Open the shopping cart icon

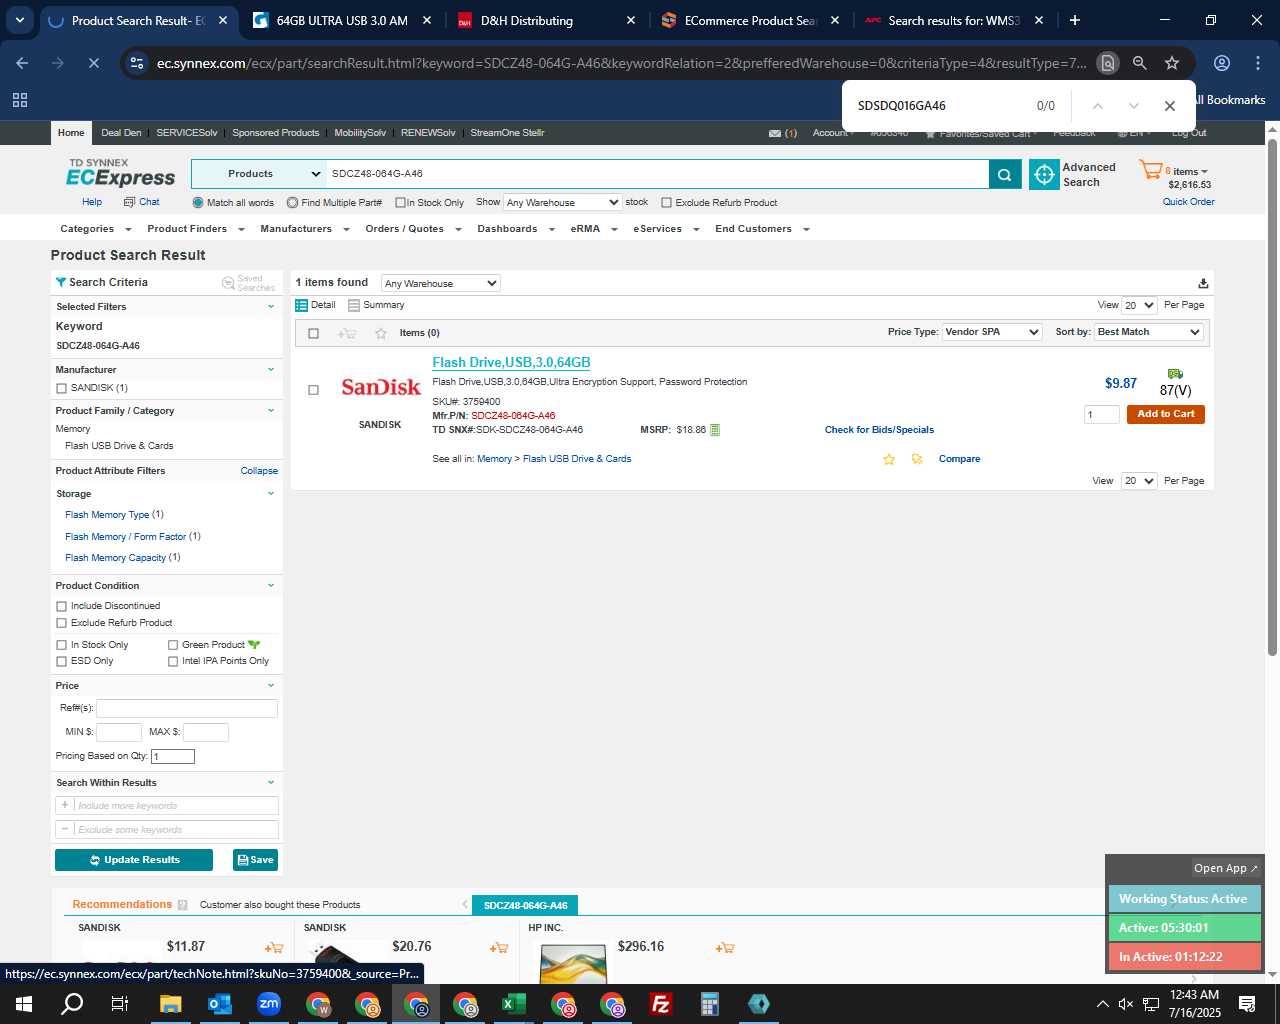click(x=1150, y=170)
